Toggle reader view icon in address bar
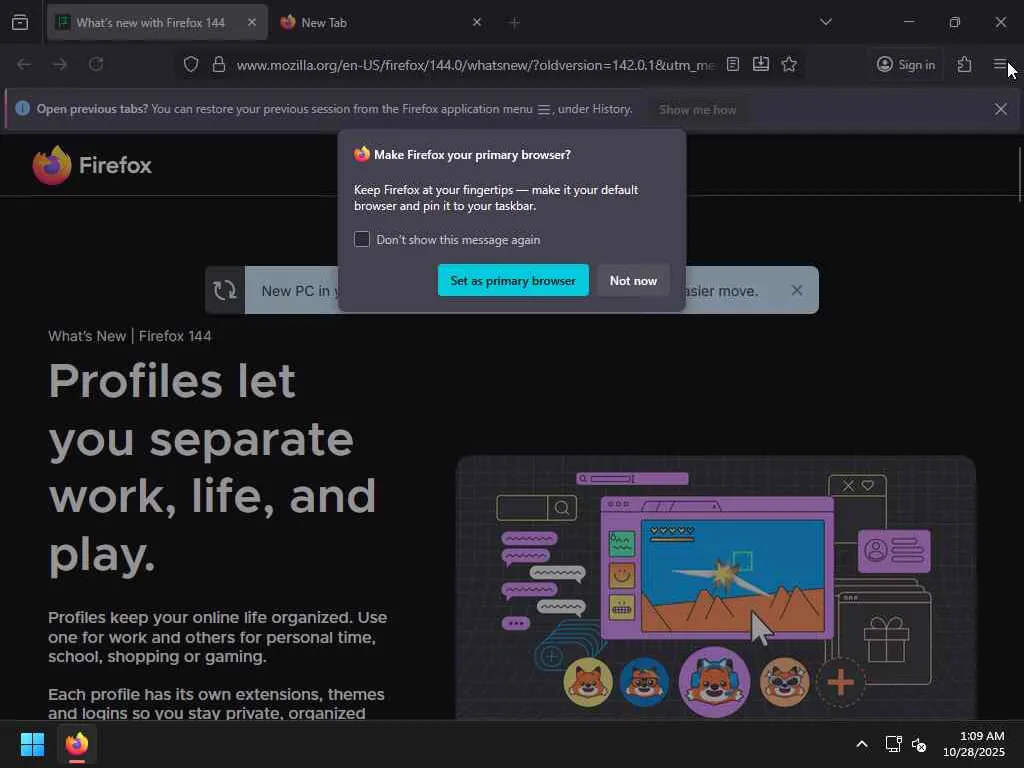Image resolution: width=1024 pixels, height=768 pixels. pos(733,64)
